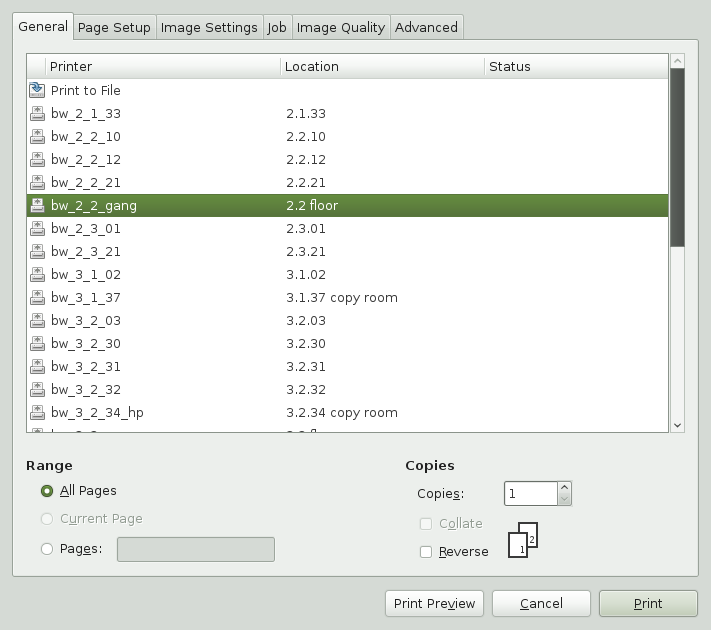
Task: Click printer icon for bw_3_2_32
Action: [37, 390]
